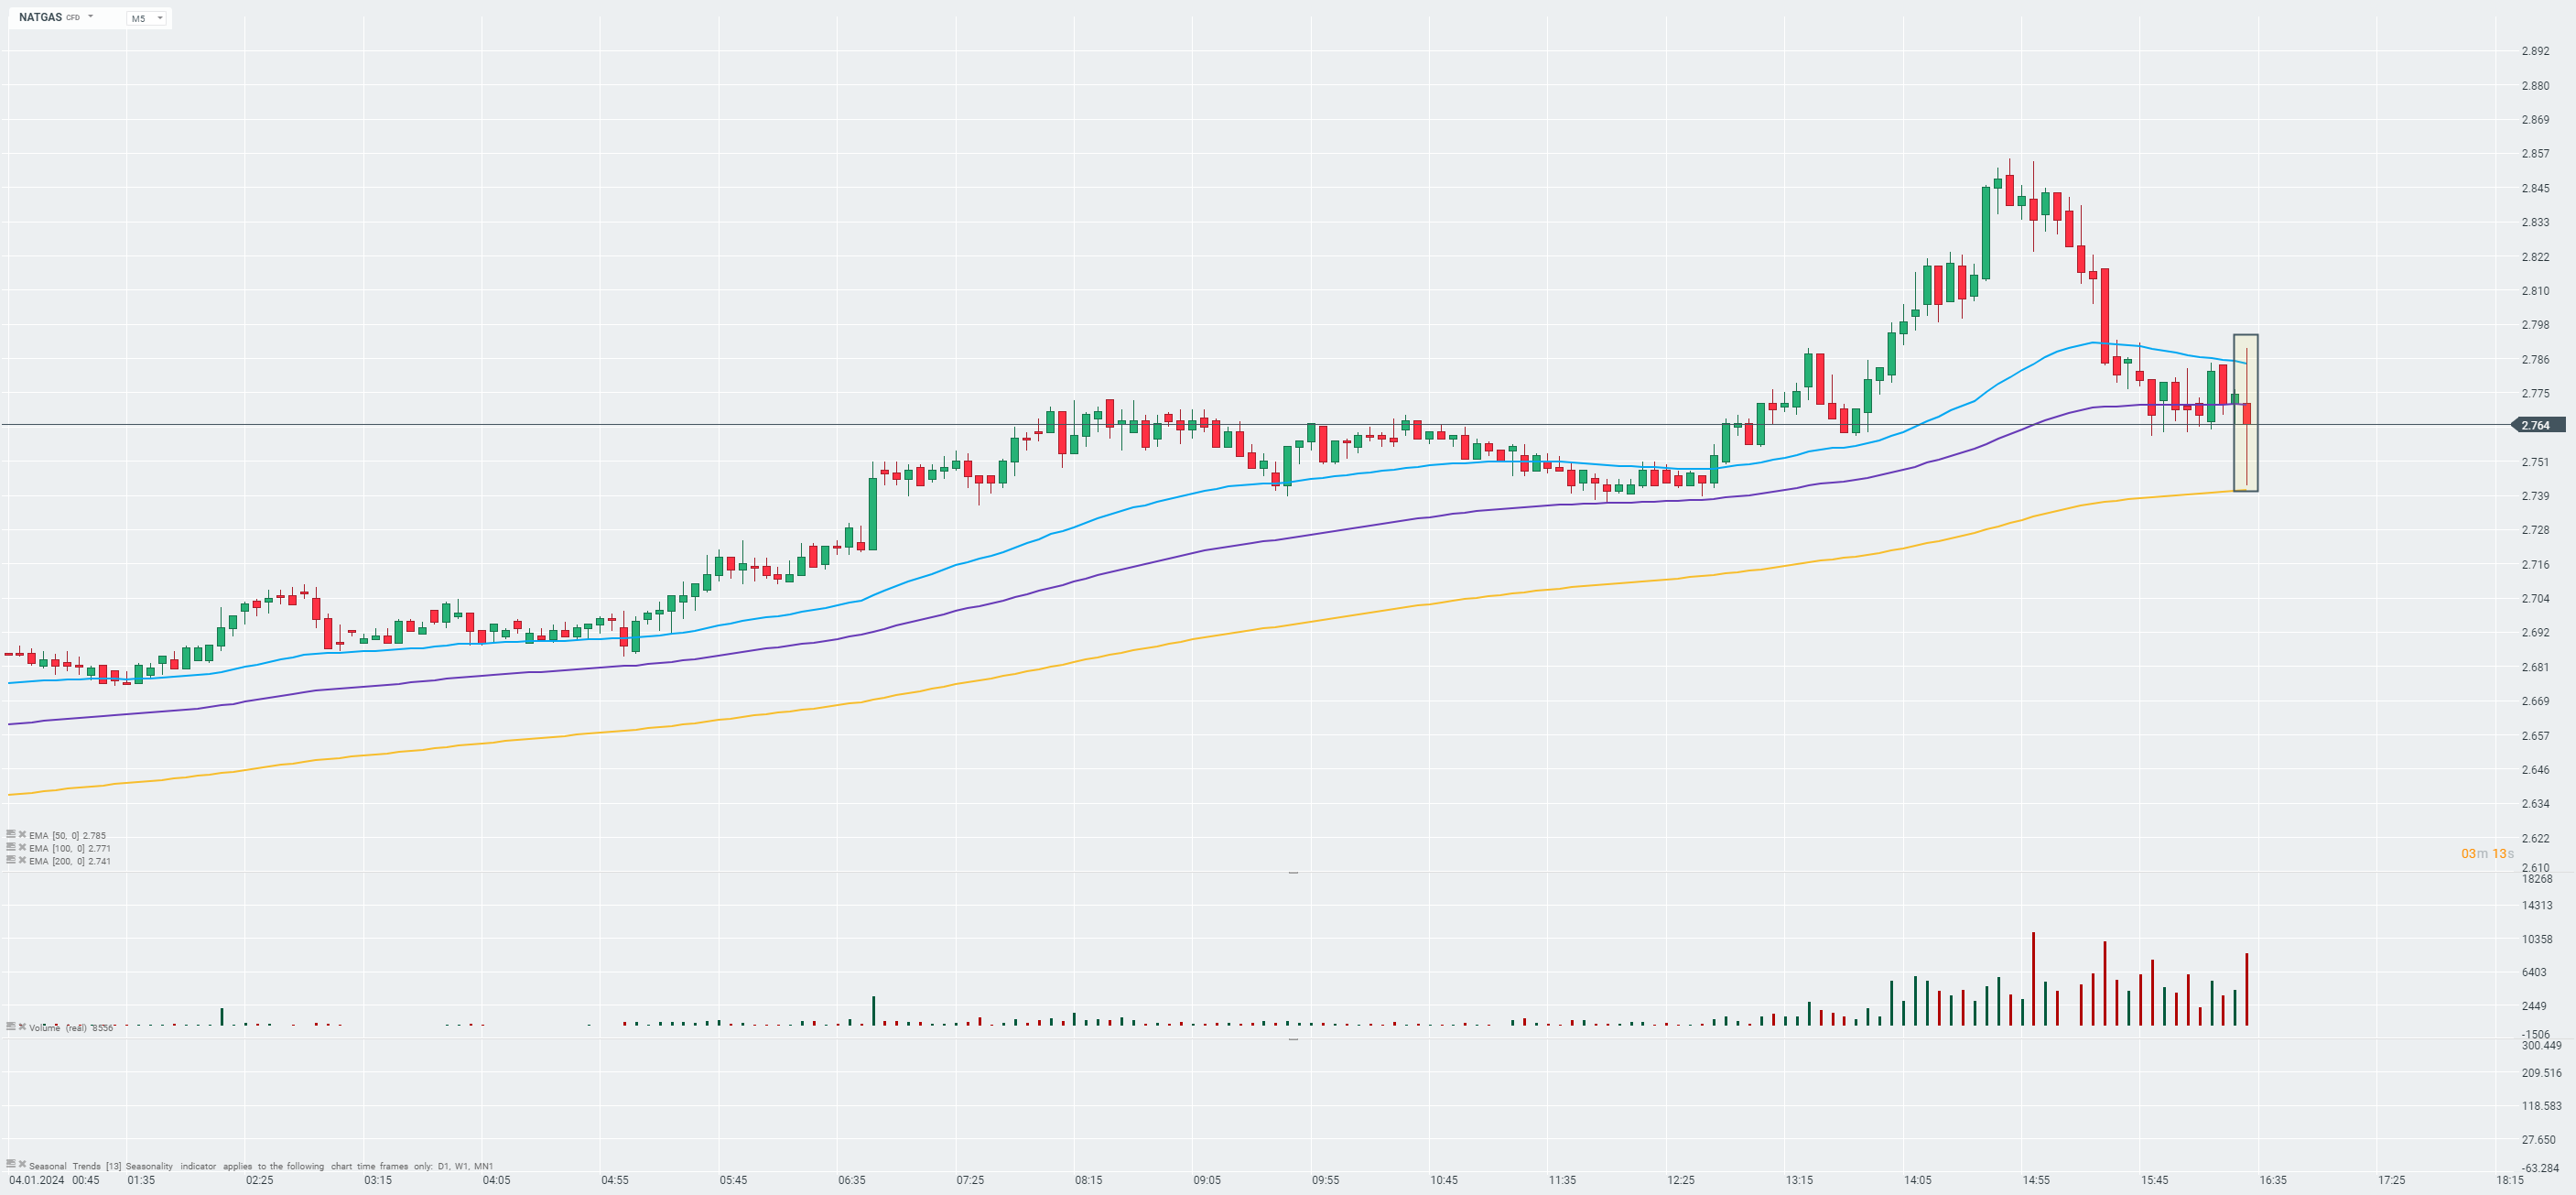Remove the EMA 200 indicator
Image resolution: width=2576 pixels, height=1195 pixels.
point(22,860)
